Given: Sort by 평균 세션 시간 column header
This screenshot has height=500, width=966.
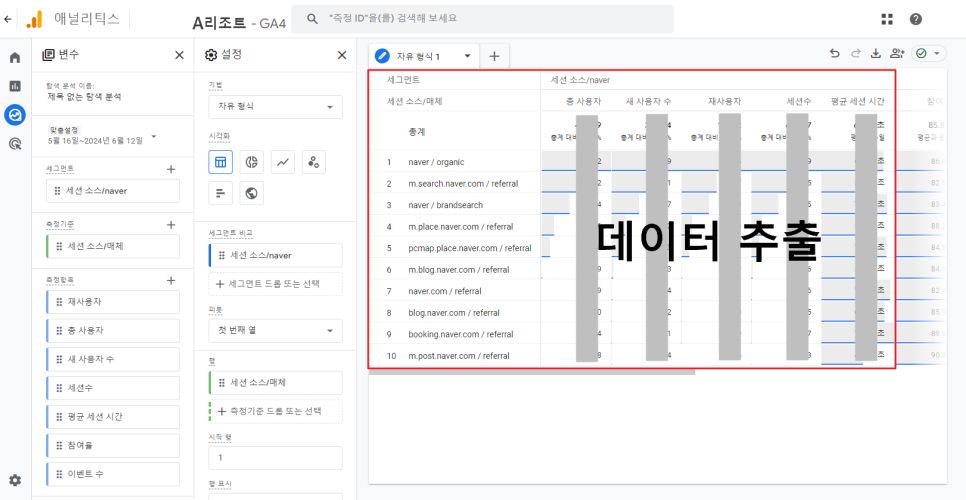Looking at the screenshot, I should click(x=857, y=102).
